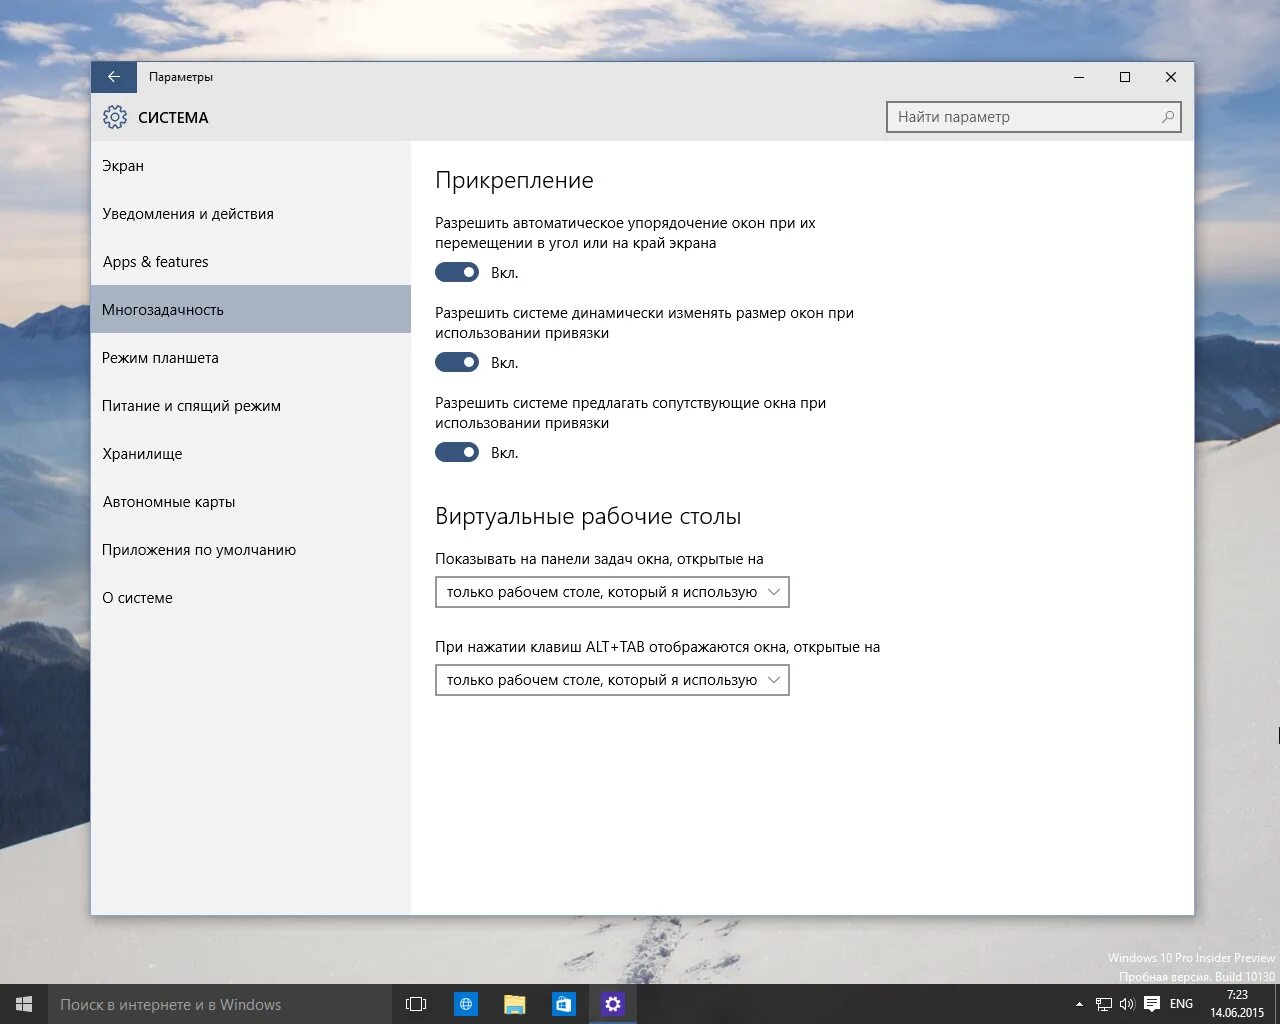This screenshot has height=1024, width=1280.
Task: Click the Найти параметр search field
Action: click(x=1034, y=117)
